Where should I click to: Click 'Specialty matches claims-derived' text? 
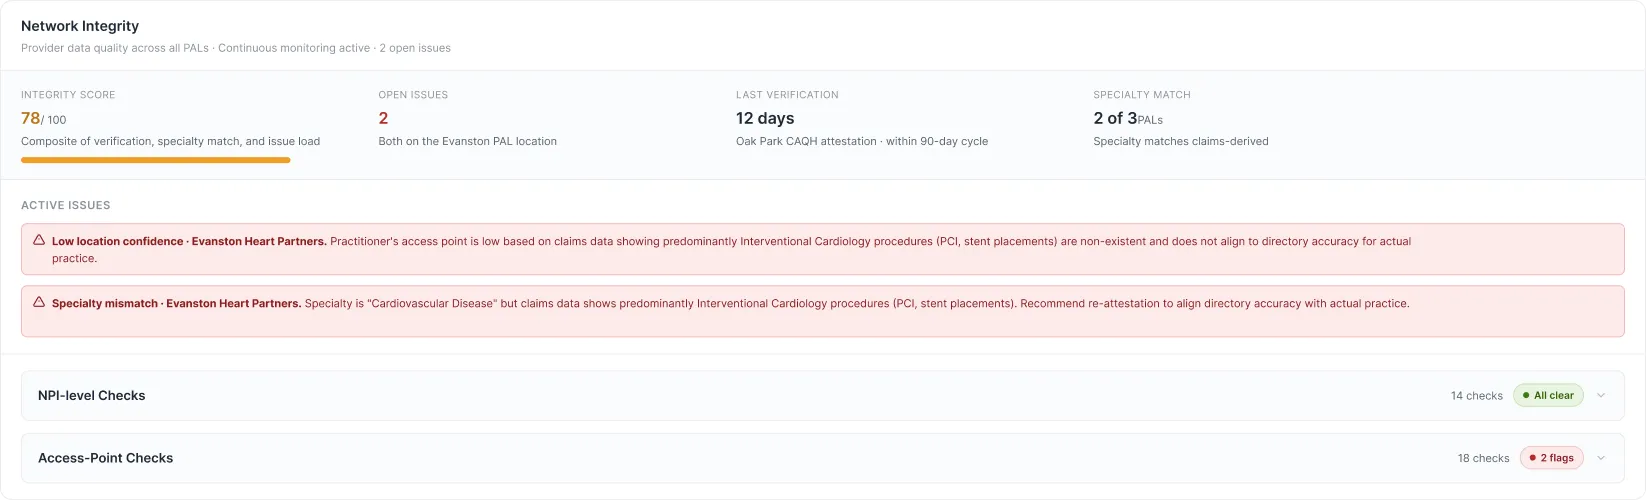tap(1181, 141)
